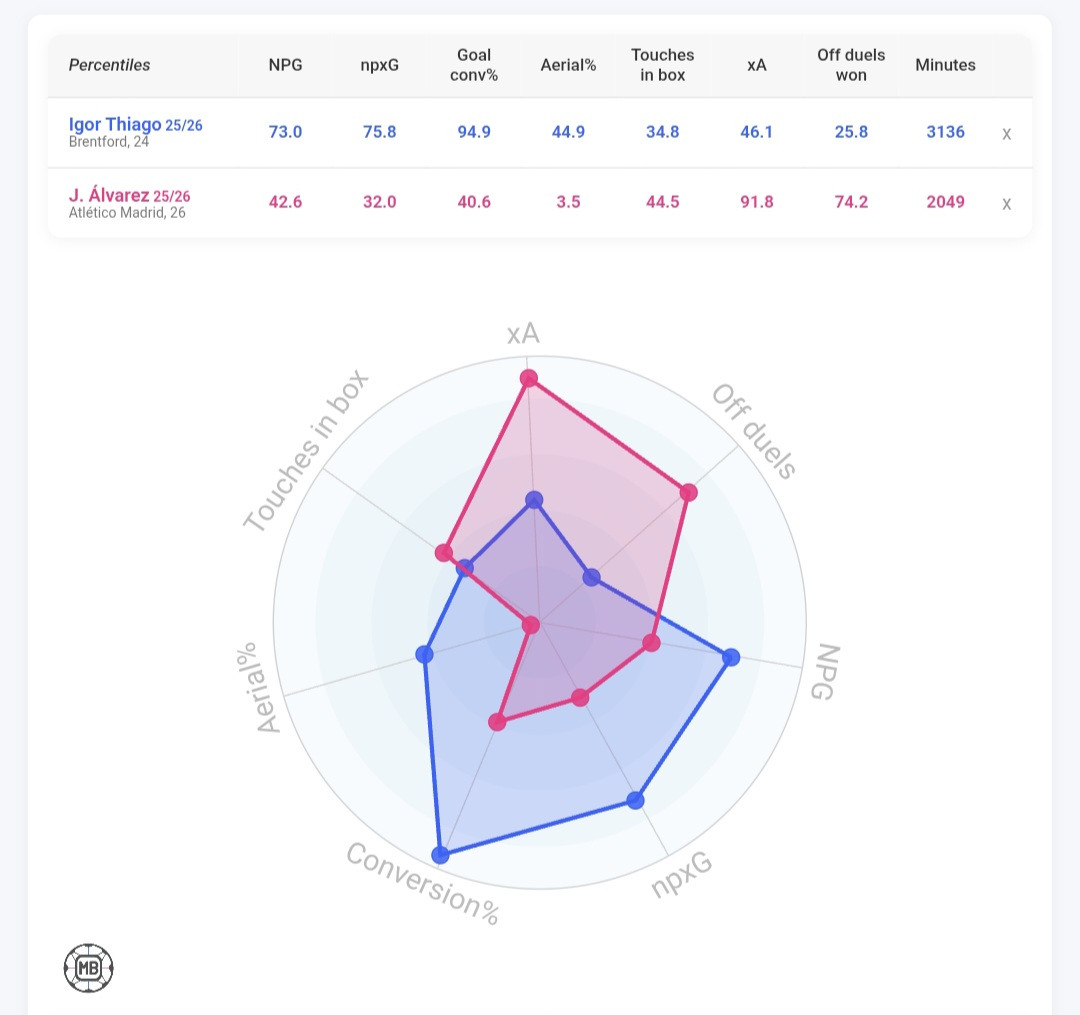Select the Minutes column header
Viewport: 1080px width, 1015px height.
pos(945,65)
